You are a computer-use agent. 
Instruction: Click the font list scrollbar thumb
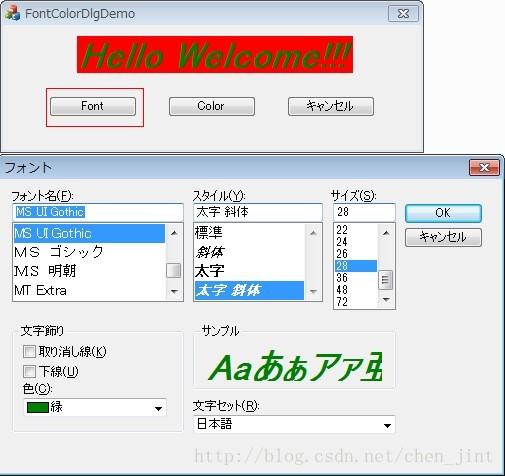point(174,270)
